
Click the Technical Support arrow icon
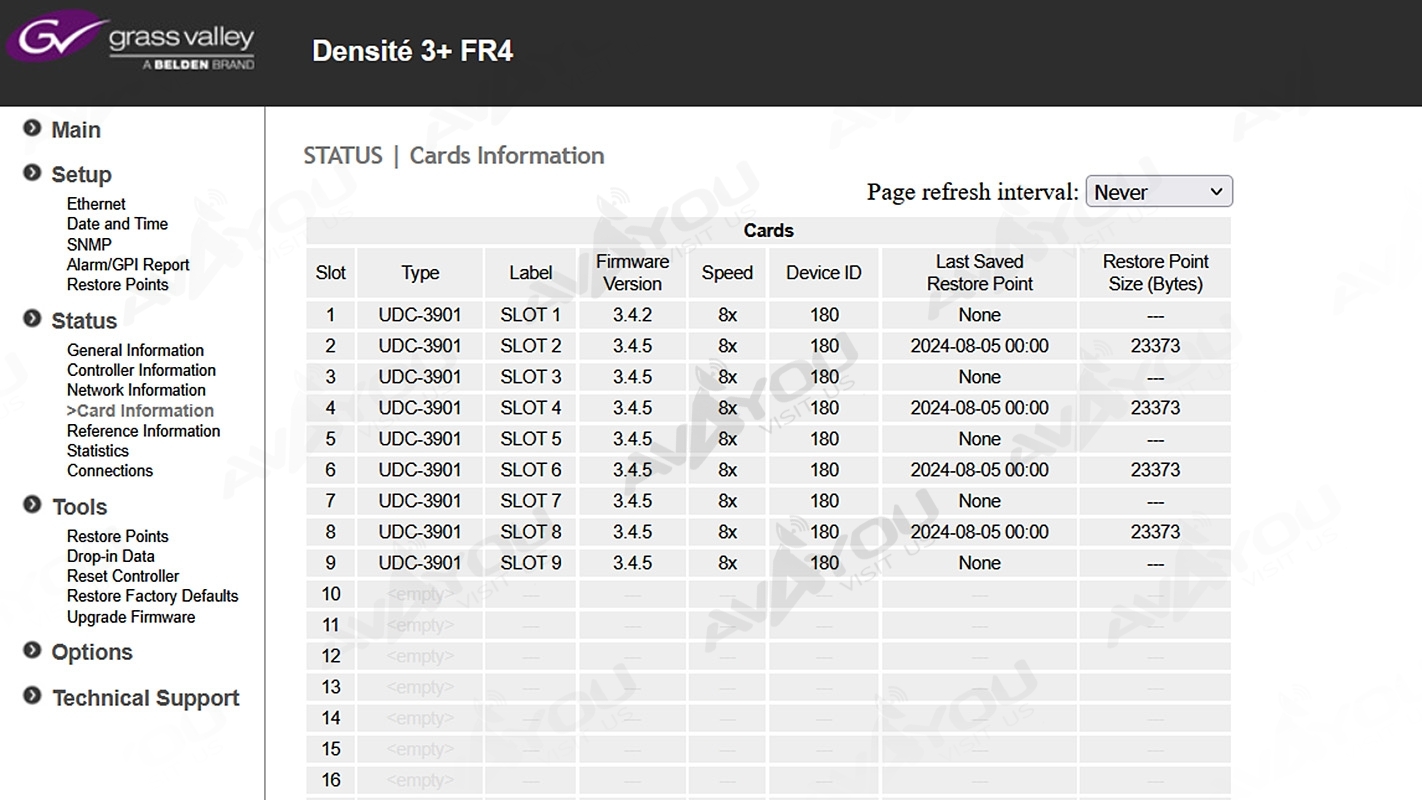[32, 696]
